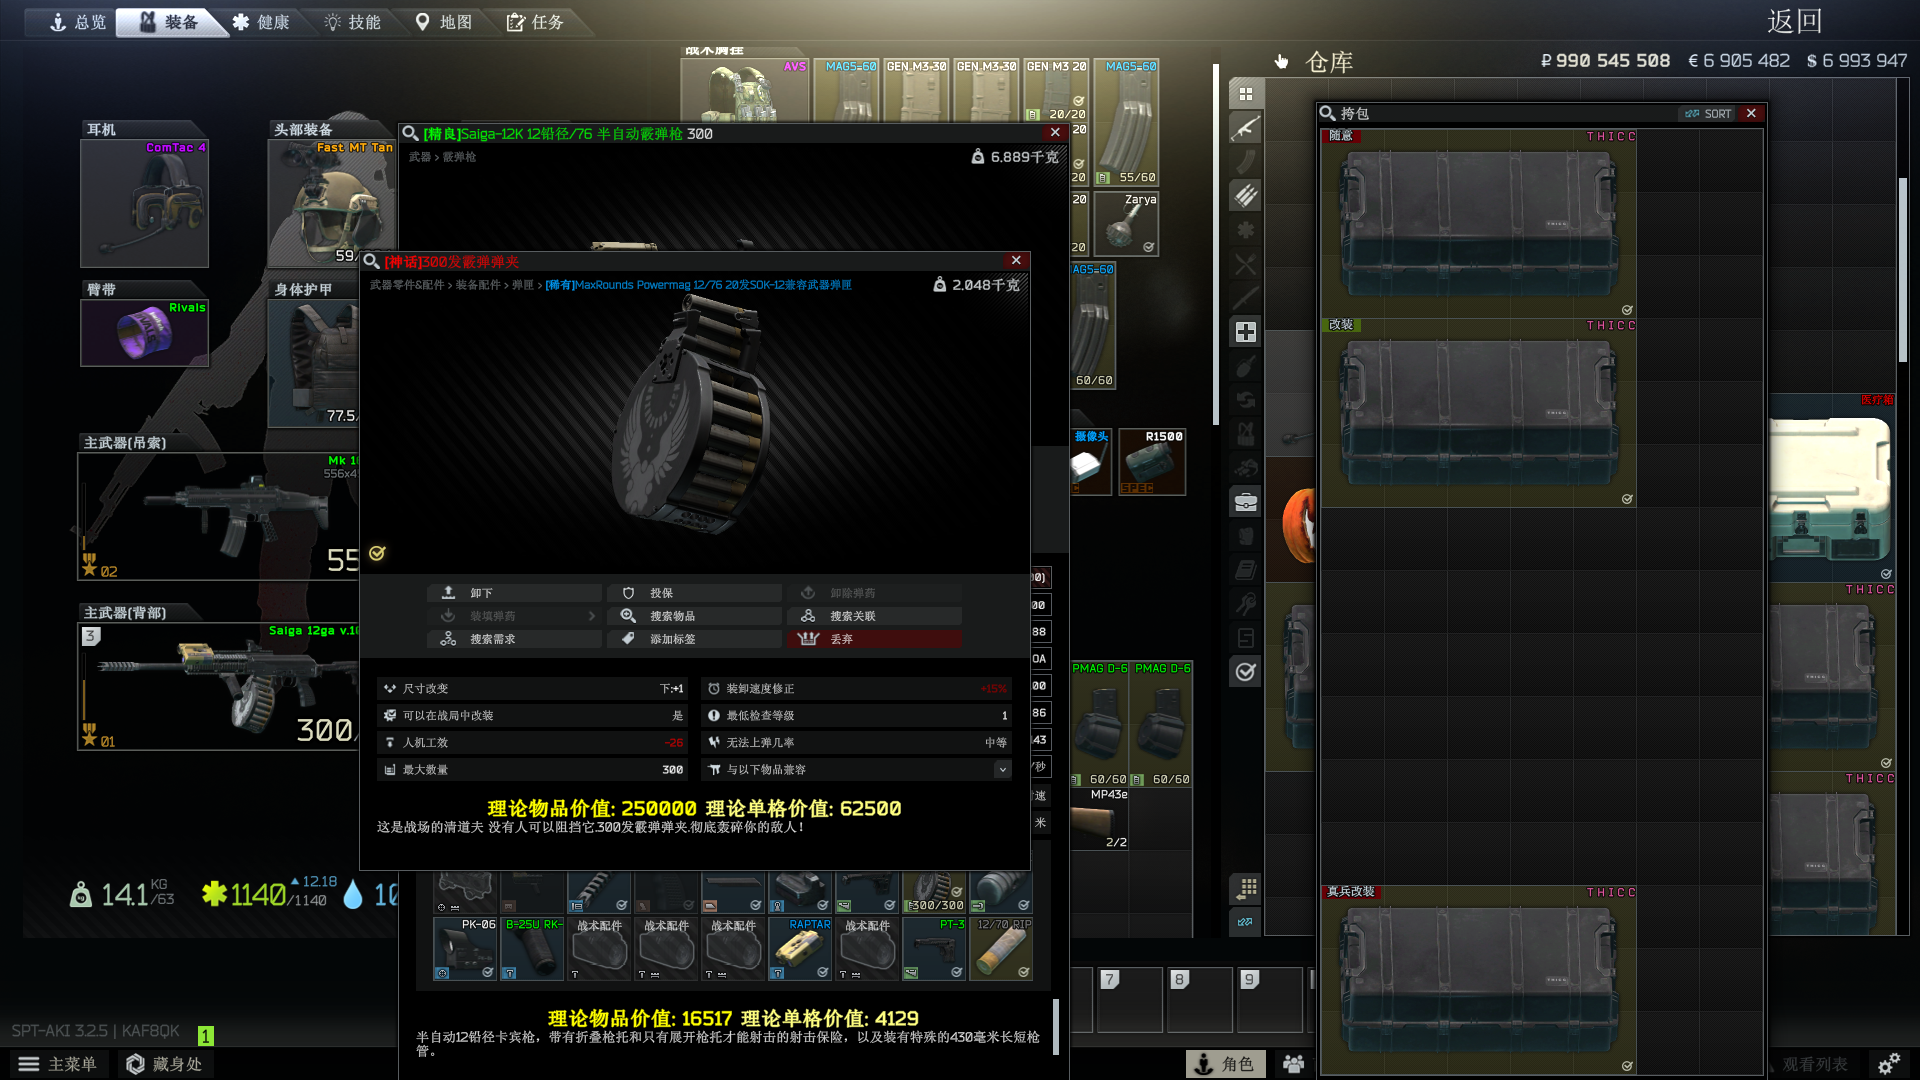This screenshot has width=1920, height=1080.
Task: Close the Saiga-12K inspect window
Action: click(x=1055, y=132)
